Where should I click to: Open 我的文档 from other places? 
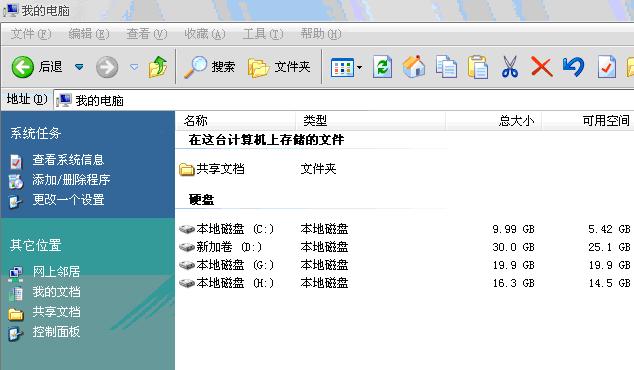coord(56,292)
